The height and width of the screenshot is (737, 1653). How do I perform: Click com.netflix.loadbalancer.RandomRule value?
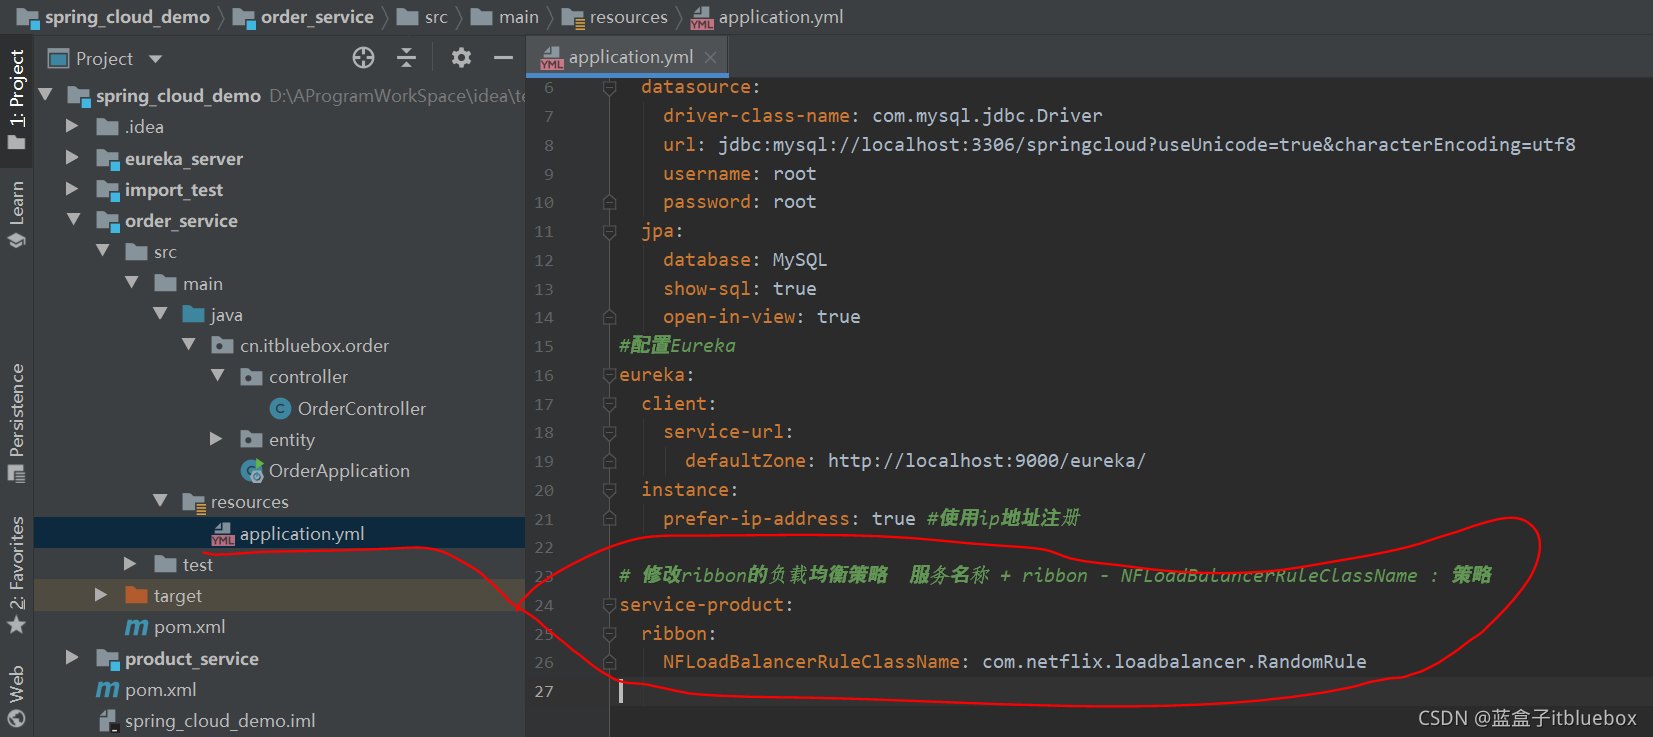[x=1174, y=661]
